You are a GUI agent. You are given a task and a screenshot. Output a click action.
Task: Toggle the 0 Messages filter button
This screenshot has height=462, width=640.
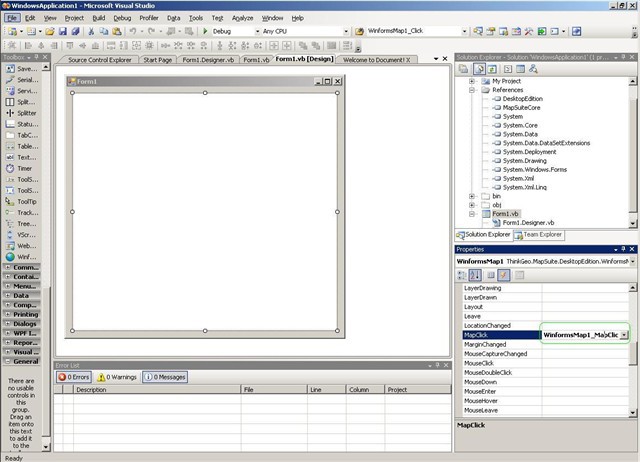163,377
